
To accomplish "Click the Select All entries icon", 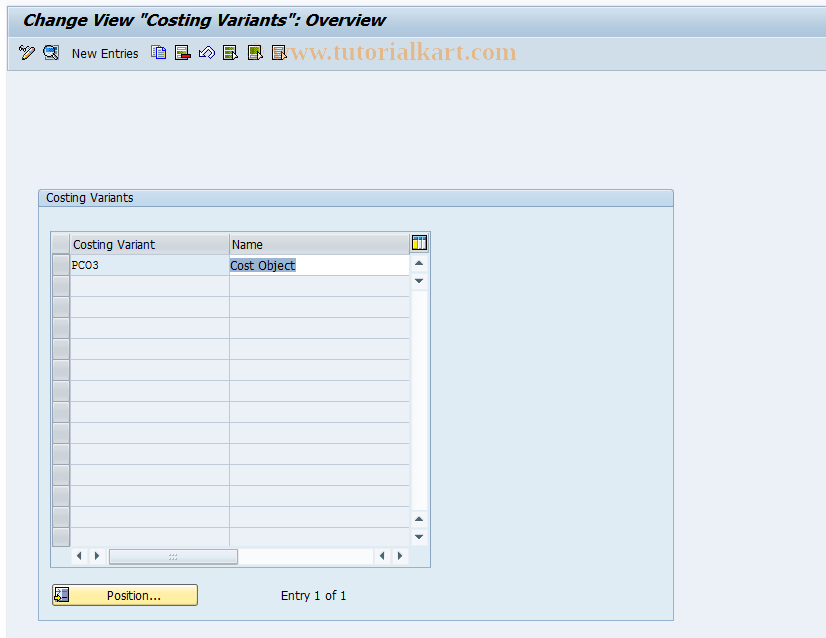I will (230, 52).
